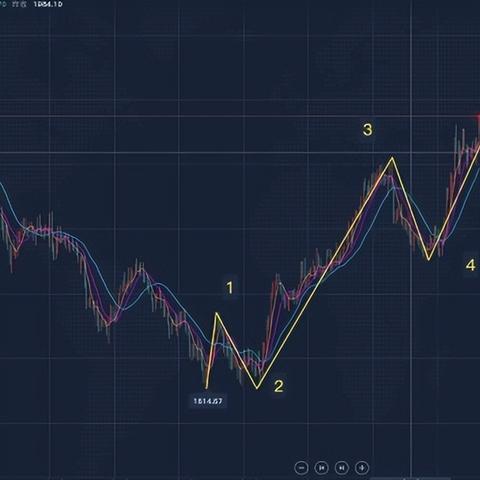
Task: Click yellow trend line trough beside label 2
Action: pyautogui.click(x=257, y=388)
